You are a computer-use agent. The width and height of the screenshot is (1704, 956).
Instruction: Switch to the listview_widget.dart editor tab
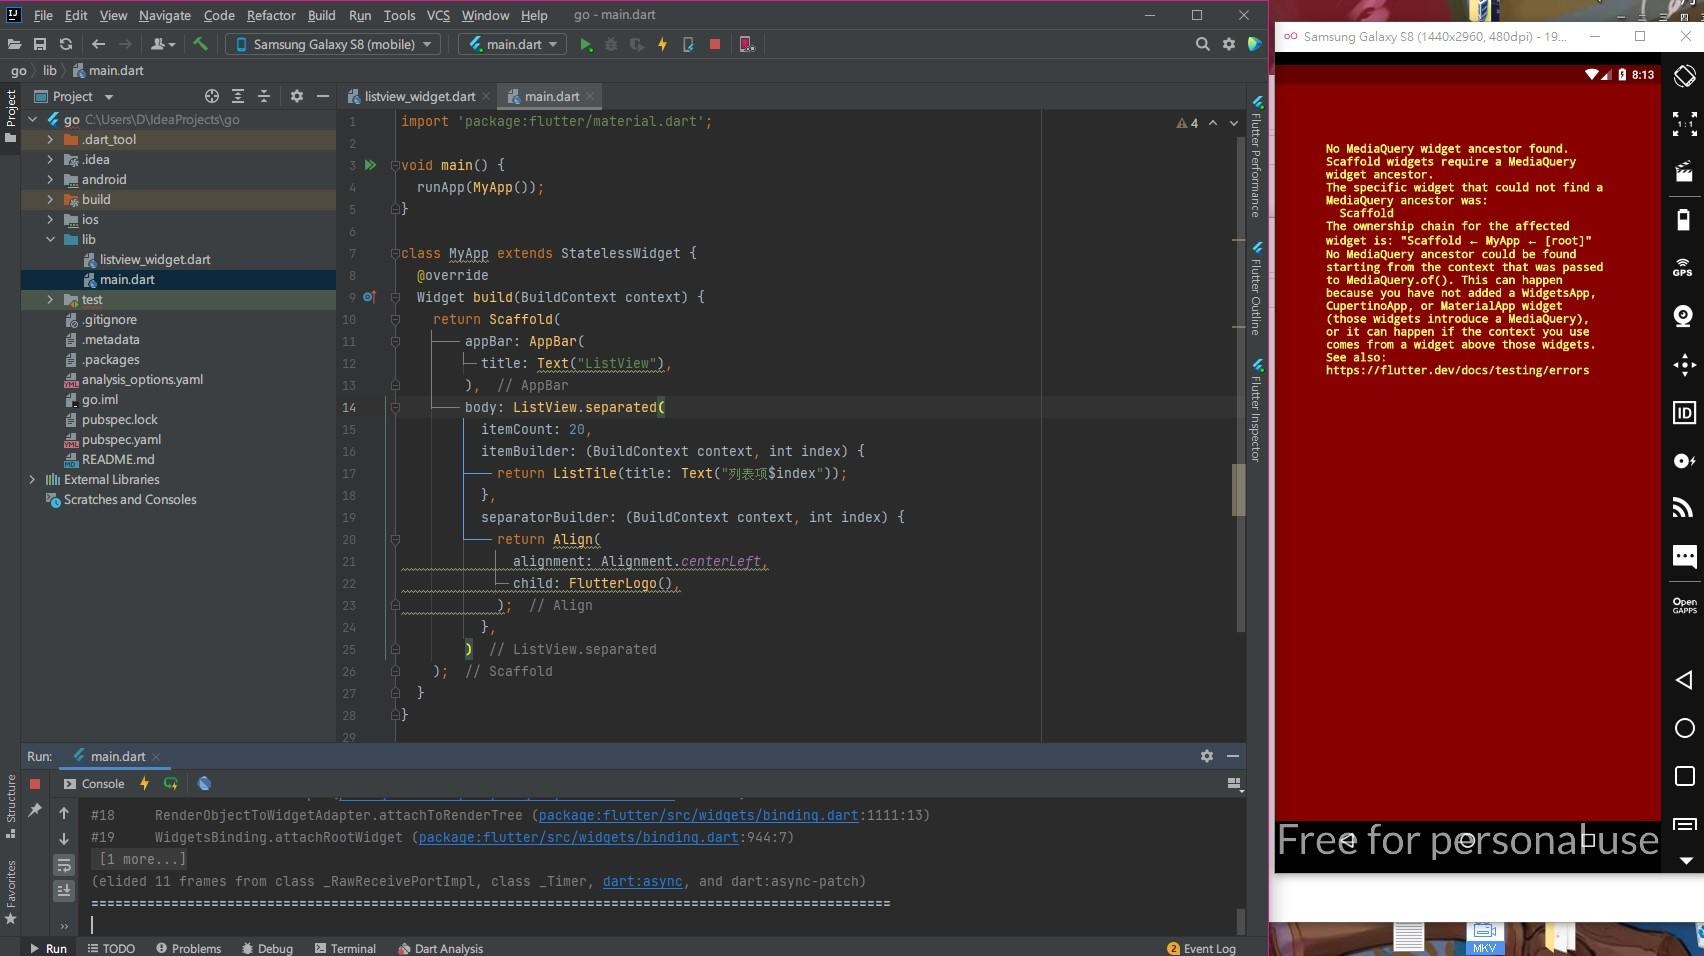pyautogui.click(x=419, y=97)
